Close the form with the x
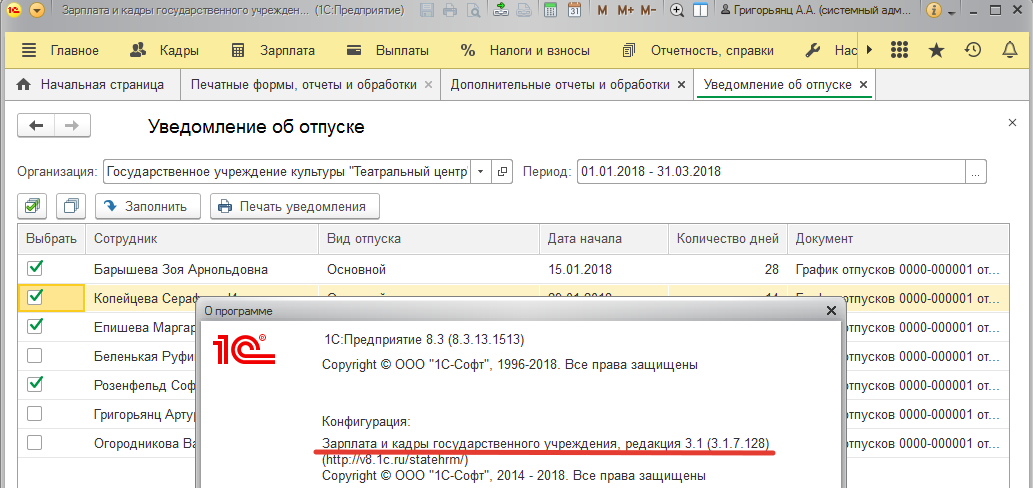This screenshot has height=488, width=1033. [1013, 122]
